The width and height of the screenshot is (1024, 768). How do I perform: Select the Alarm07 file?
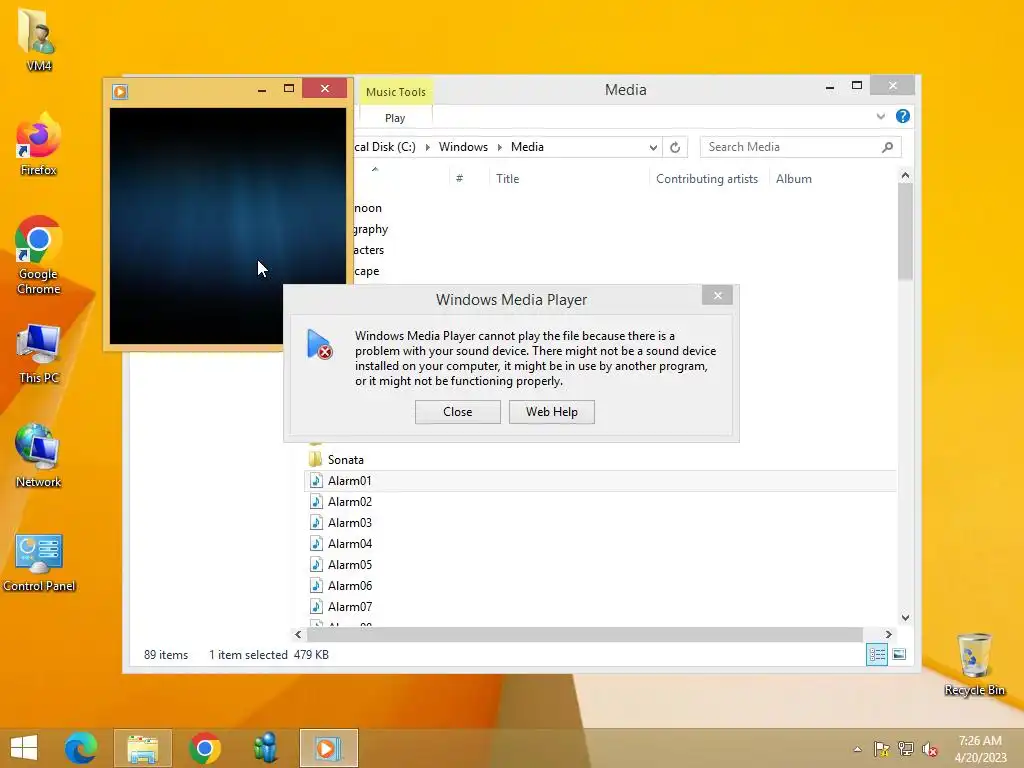click(x=349, y=606)
